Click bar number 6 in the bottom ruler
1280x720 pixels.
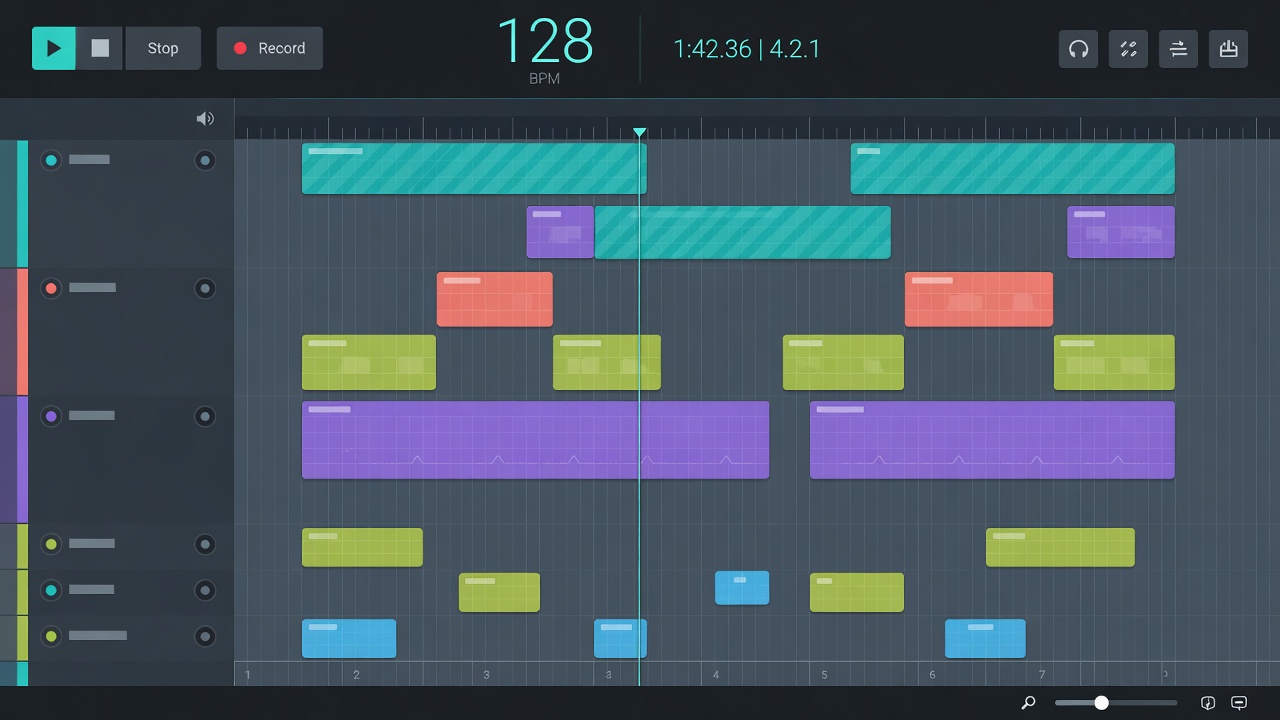tap(932, 675)
